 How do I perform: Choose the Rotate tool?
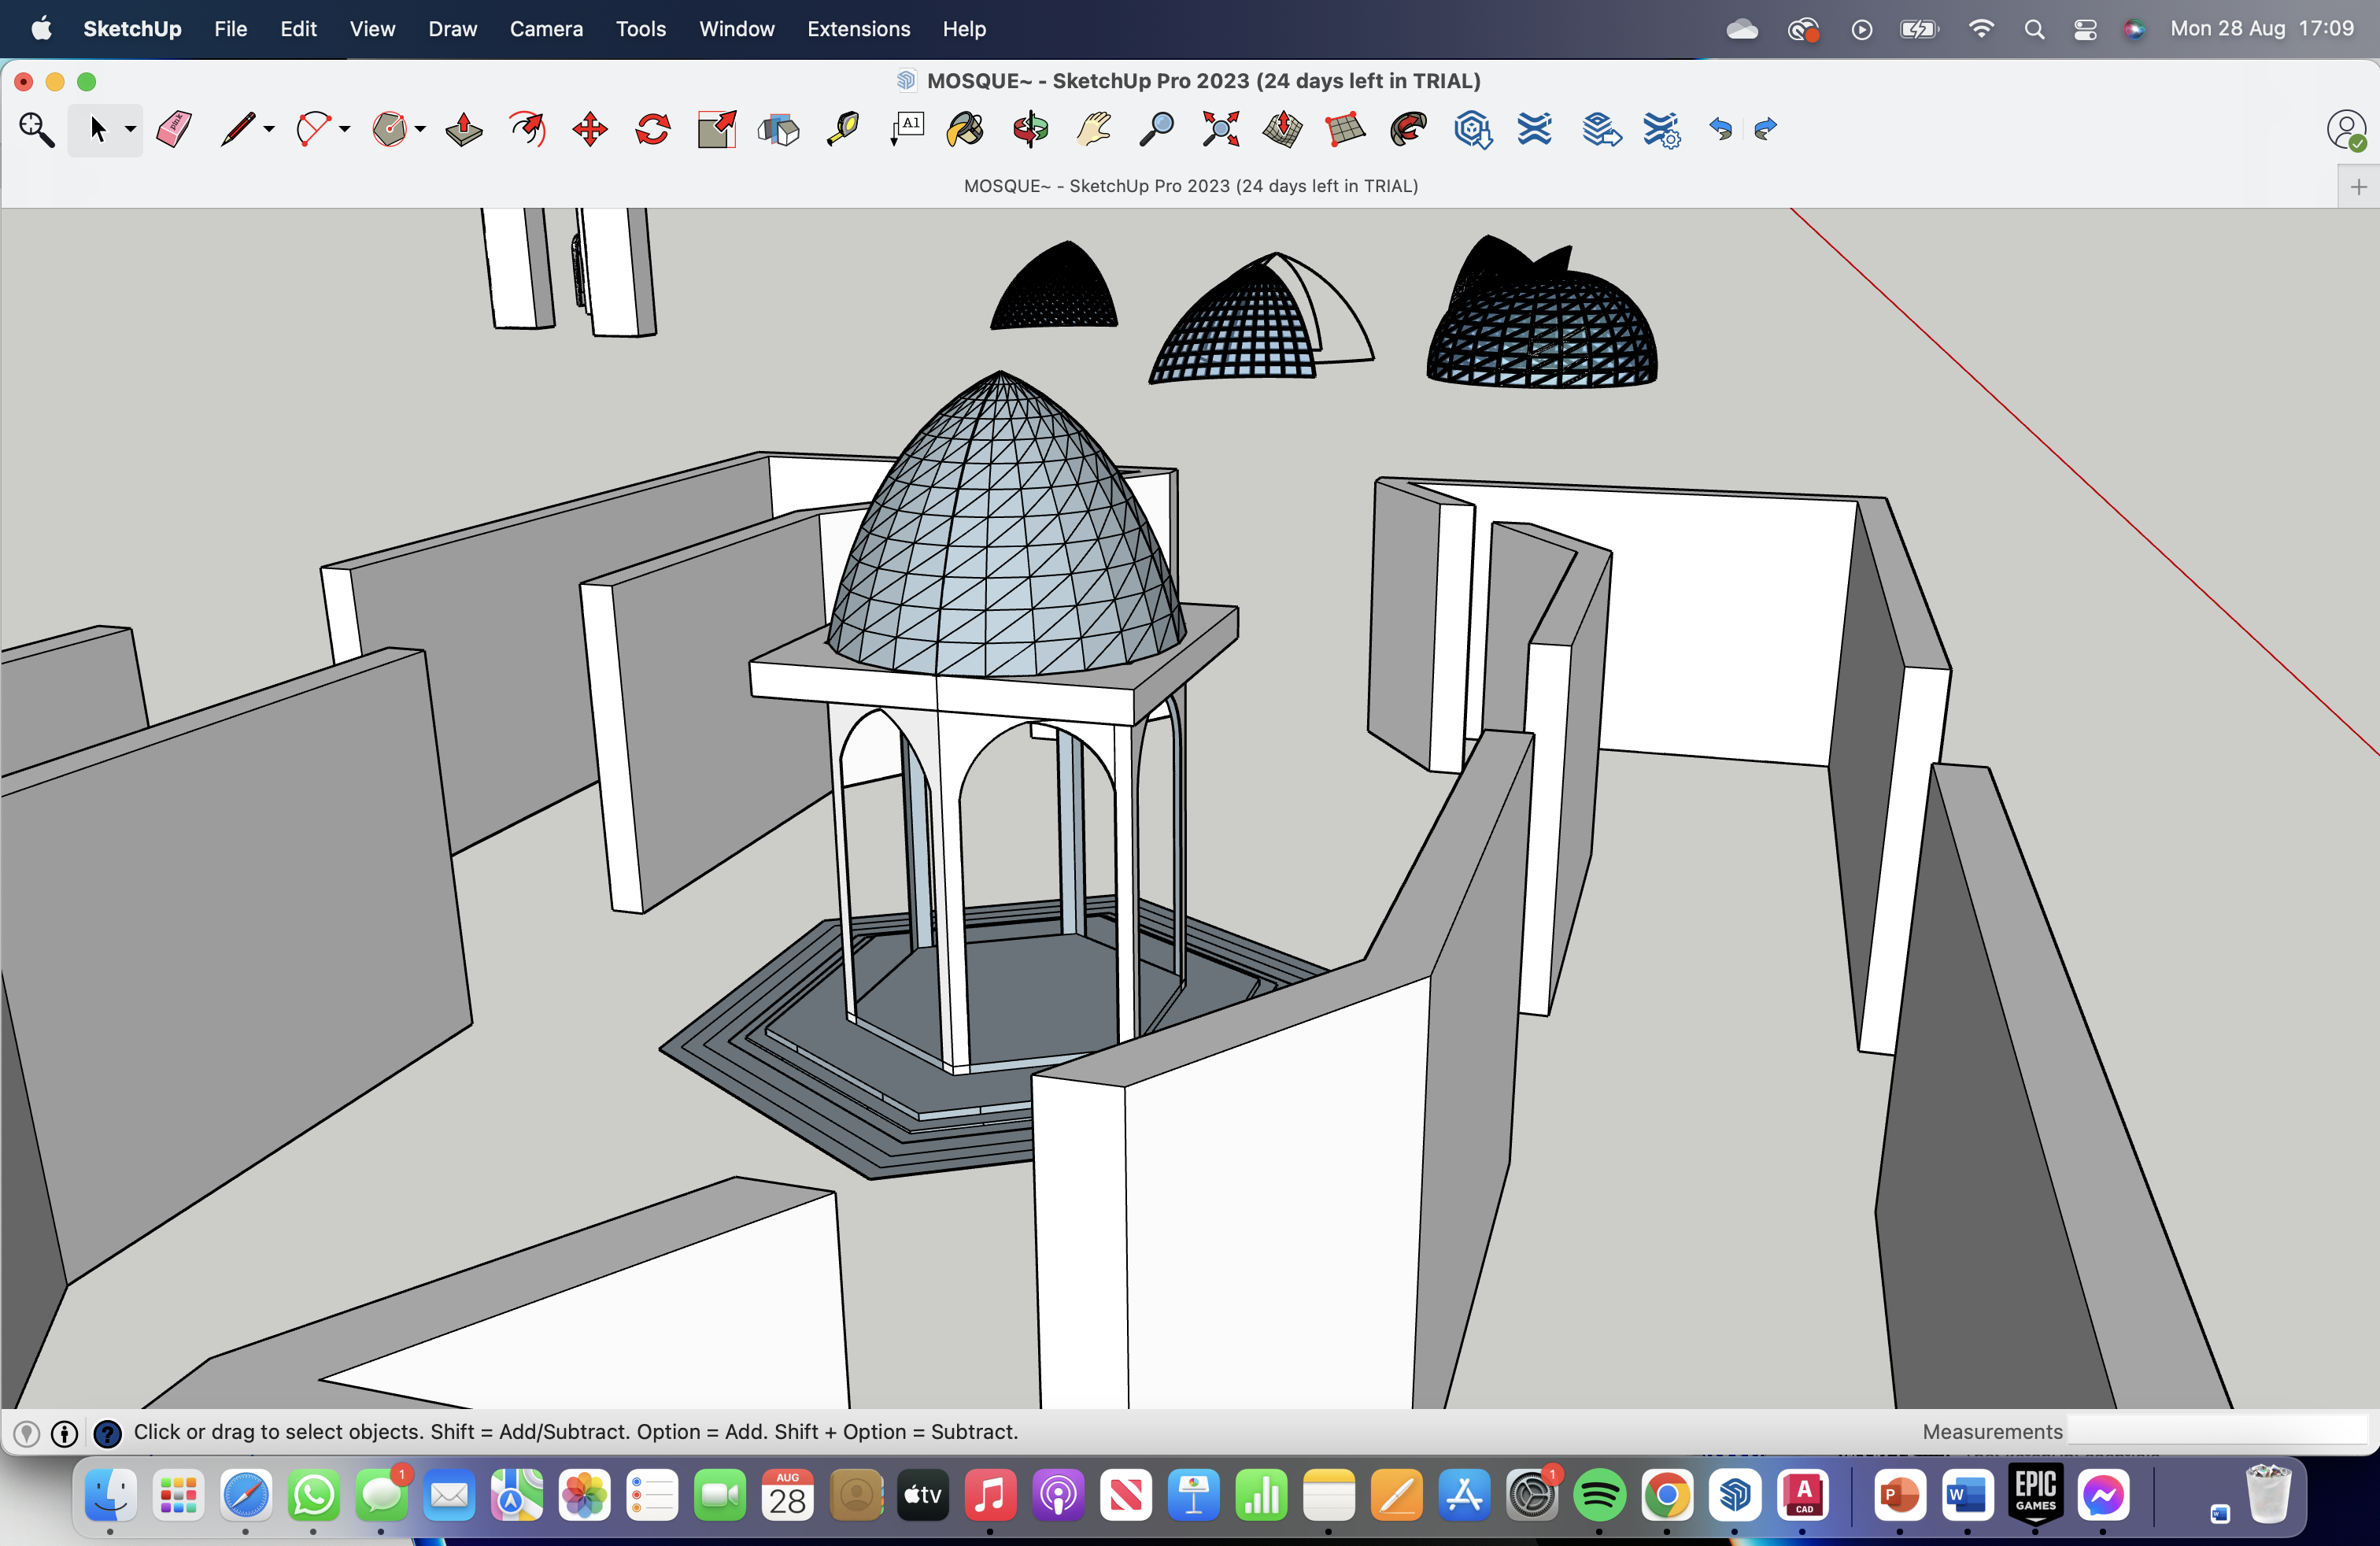653,130
